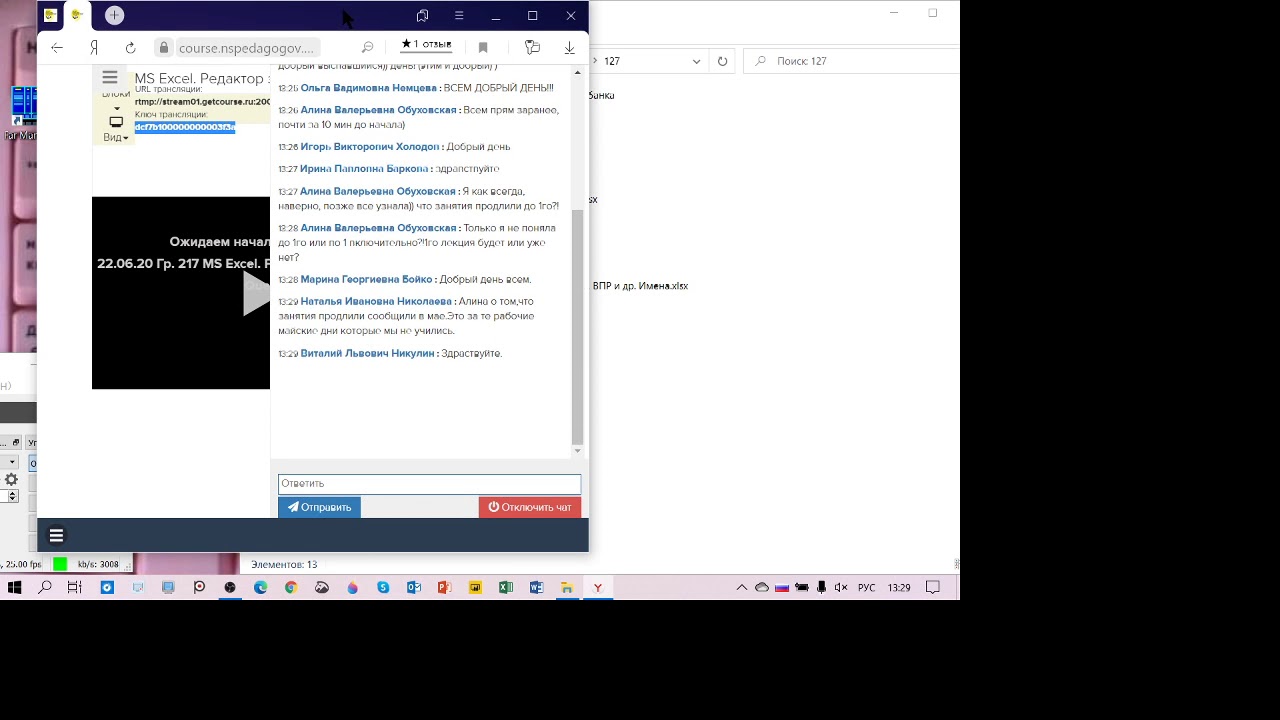Open Ольга Вадимовна Немцева's name link
The height and width of the screenshot is (720, 1280).
[369, 88]
